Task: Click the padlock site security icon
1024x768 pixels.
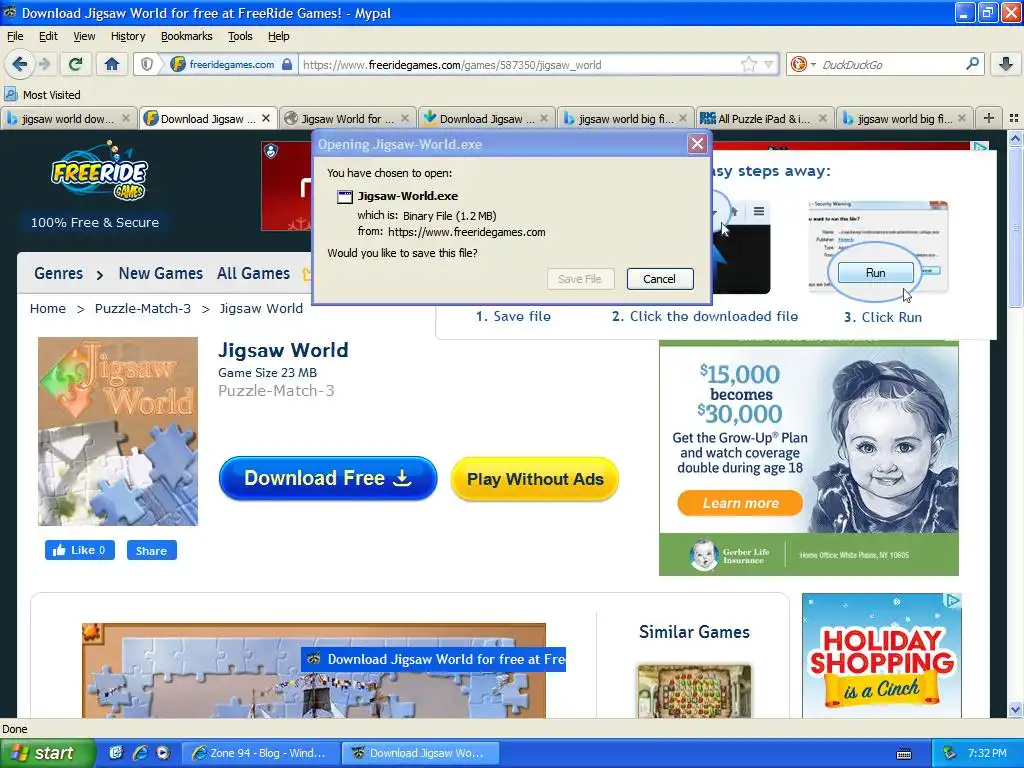Action: (x=287, y=65)
